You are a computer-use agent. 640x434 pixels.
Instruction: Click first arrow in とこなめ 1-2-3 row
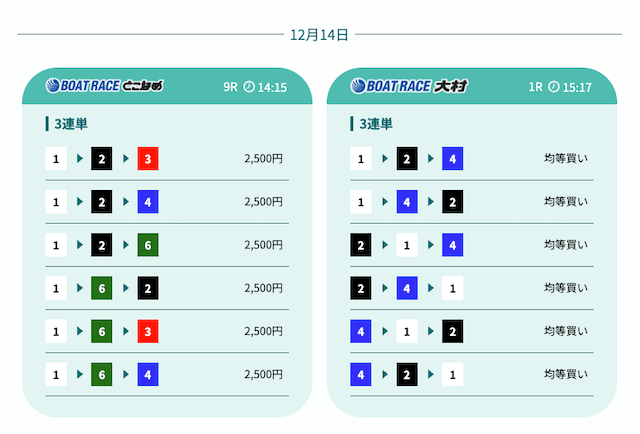tap(80, 158)
